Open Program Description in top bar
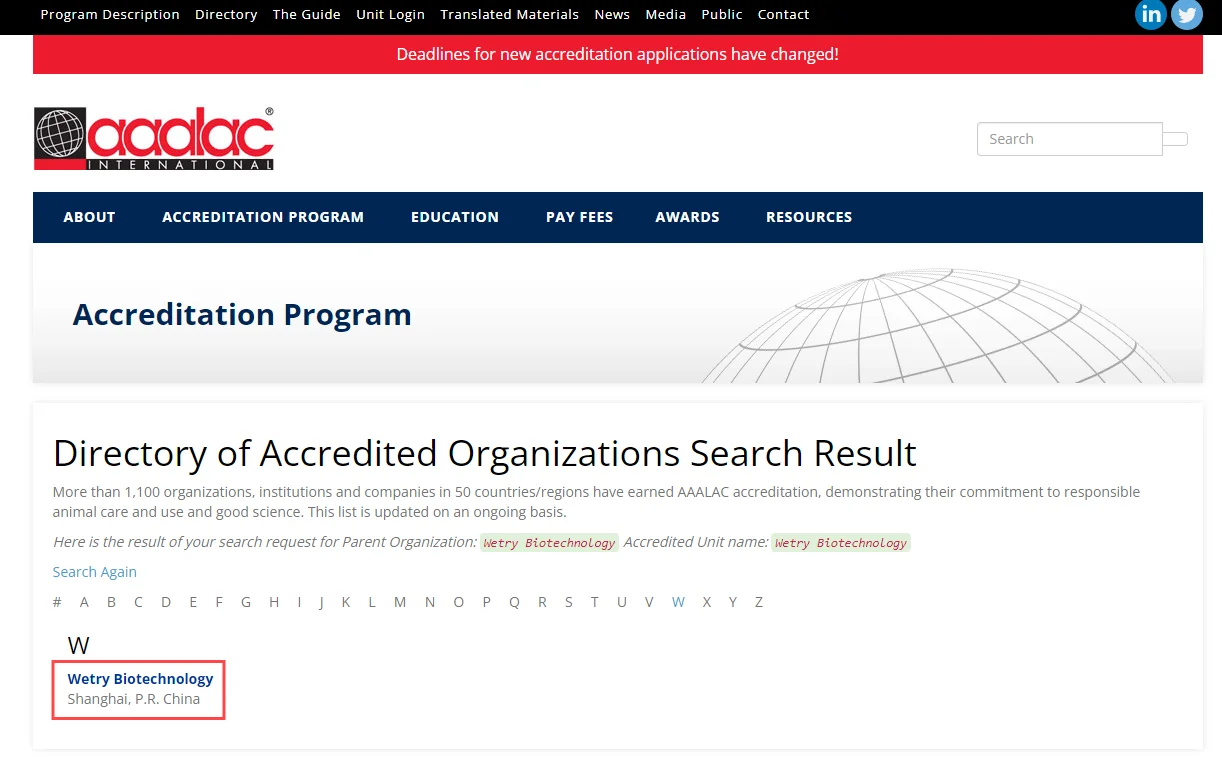Screen dimensions: 1222x770 [110, 14]
